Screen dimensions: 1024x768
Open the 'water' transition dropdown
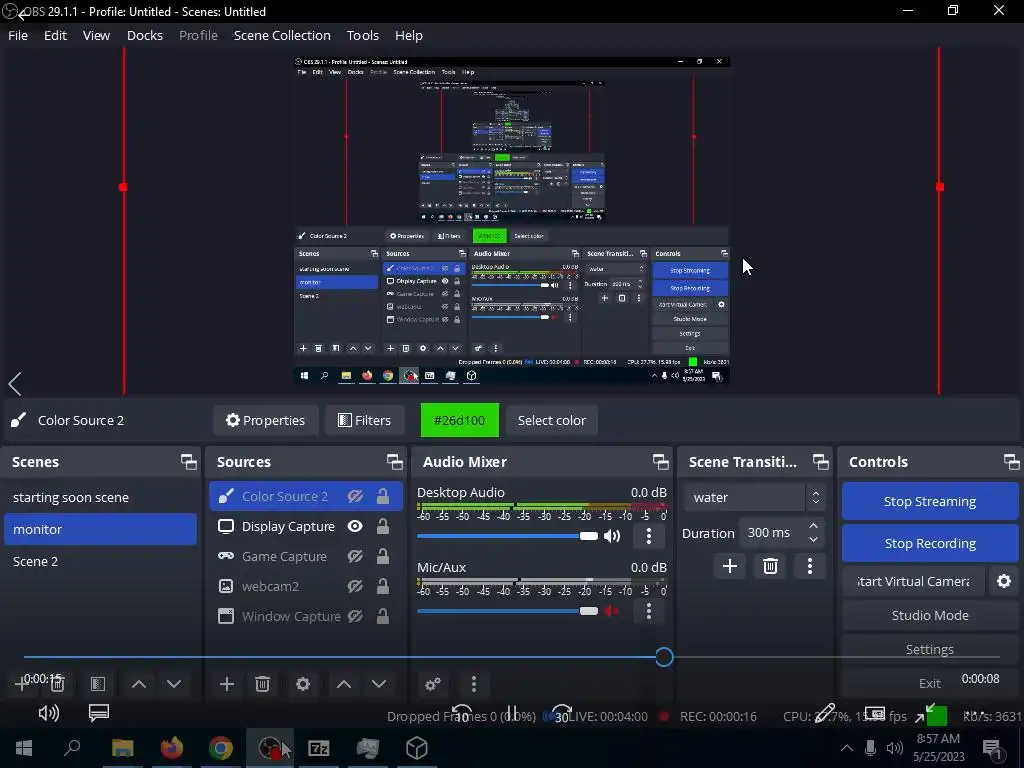(756, 498)
